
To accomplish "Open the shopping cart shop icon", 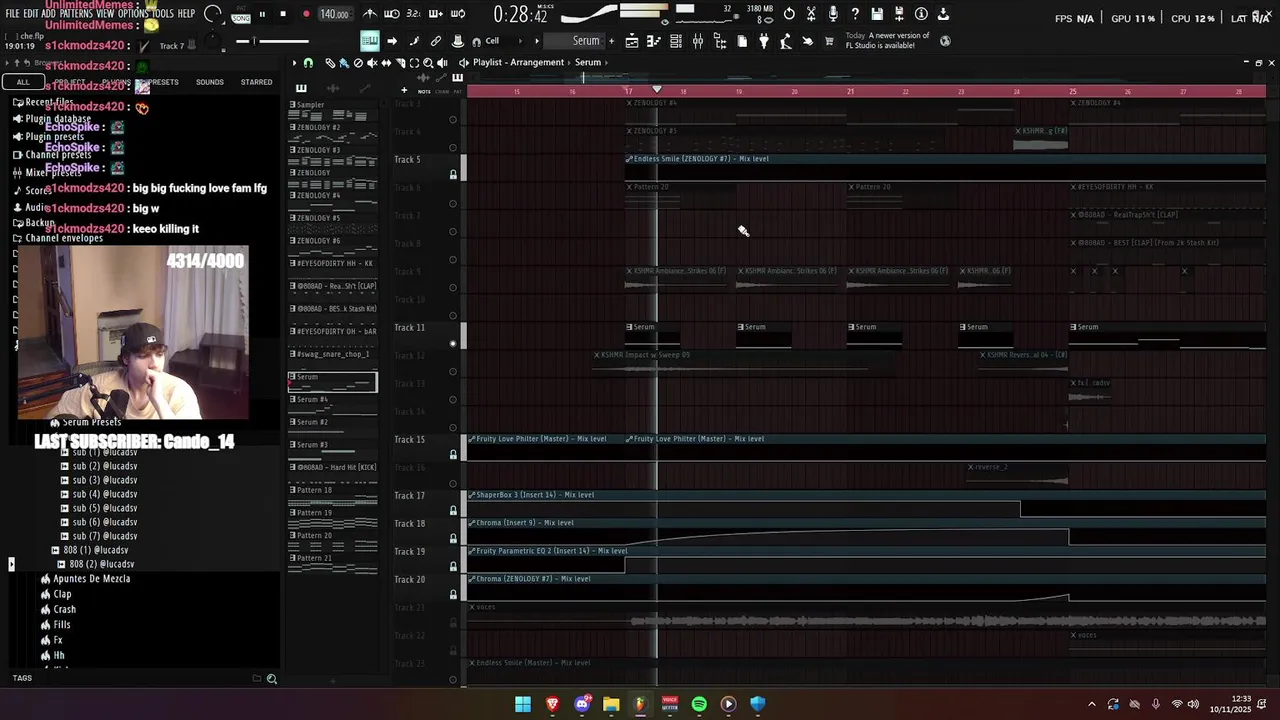I will click(829, 41).
